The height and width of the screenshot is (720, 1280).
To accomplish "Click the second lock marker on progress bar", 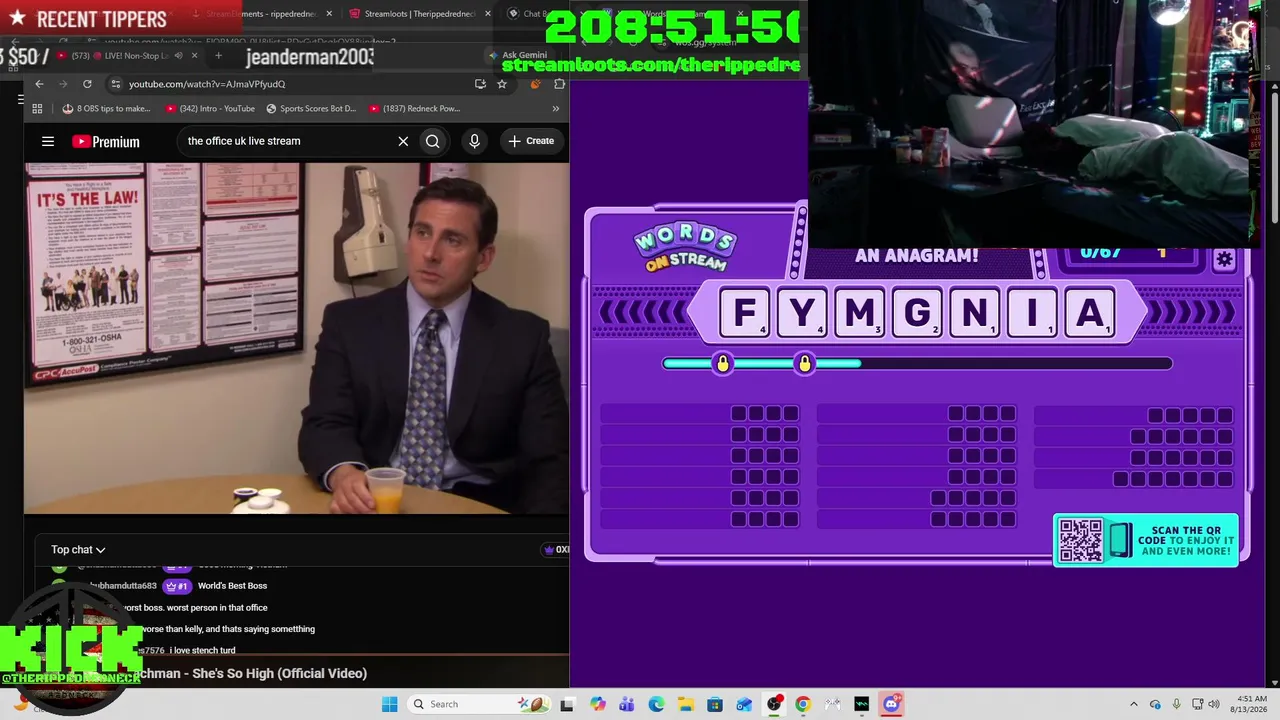I will (805, 363).
